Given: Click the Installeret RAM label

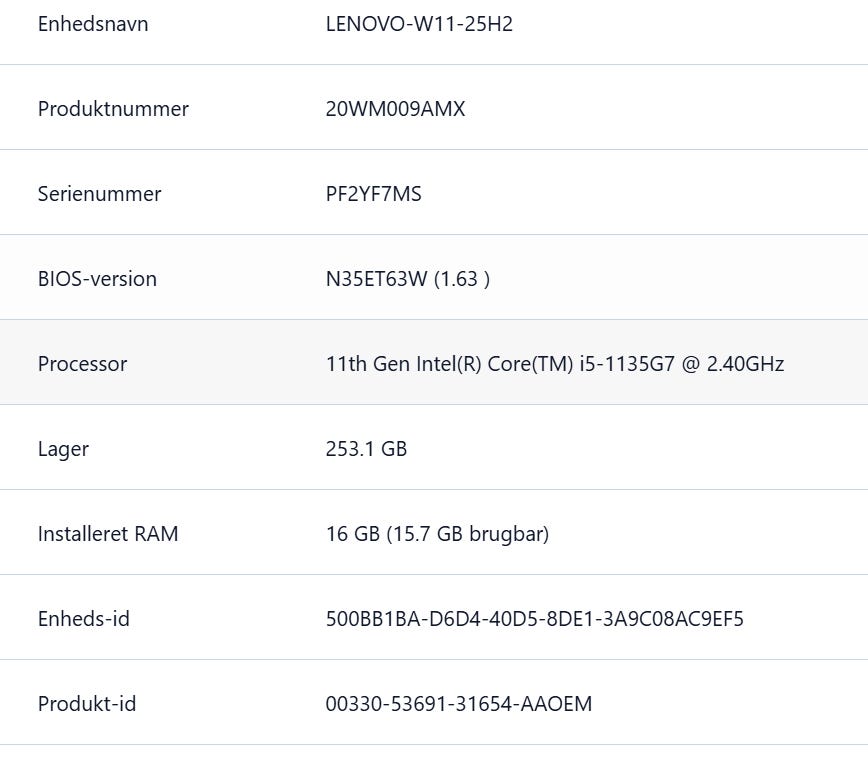Looking at the screenshot, I should [x=108, y=534].
